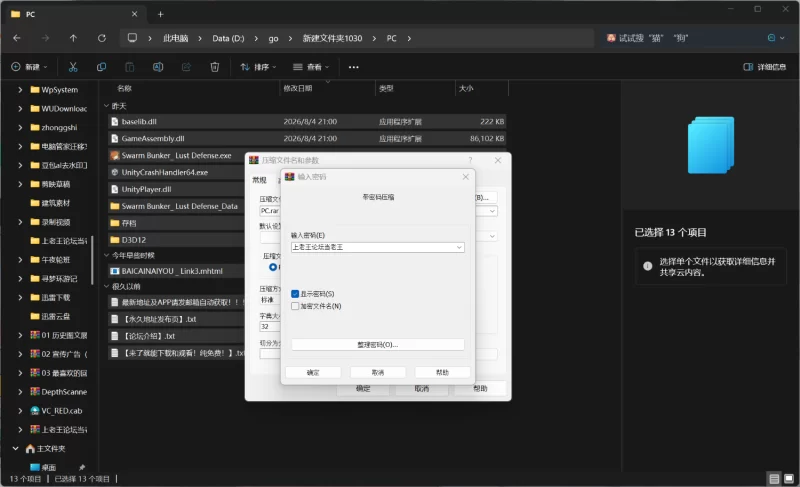
Task: Uncheck the 显示密码(S) checkbox
Action: pos(295,294)
